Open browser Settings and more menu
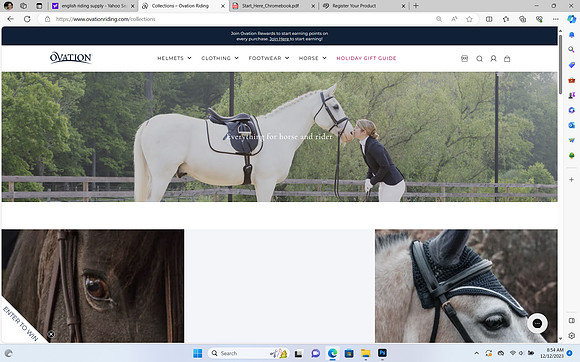 click(x=556, y=19)
